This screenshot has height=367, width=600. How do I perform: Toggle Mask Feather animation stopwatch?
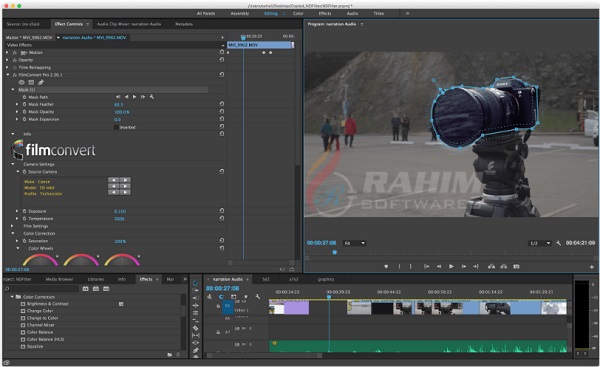[24, 104]
